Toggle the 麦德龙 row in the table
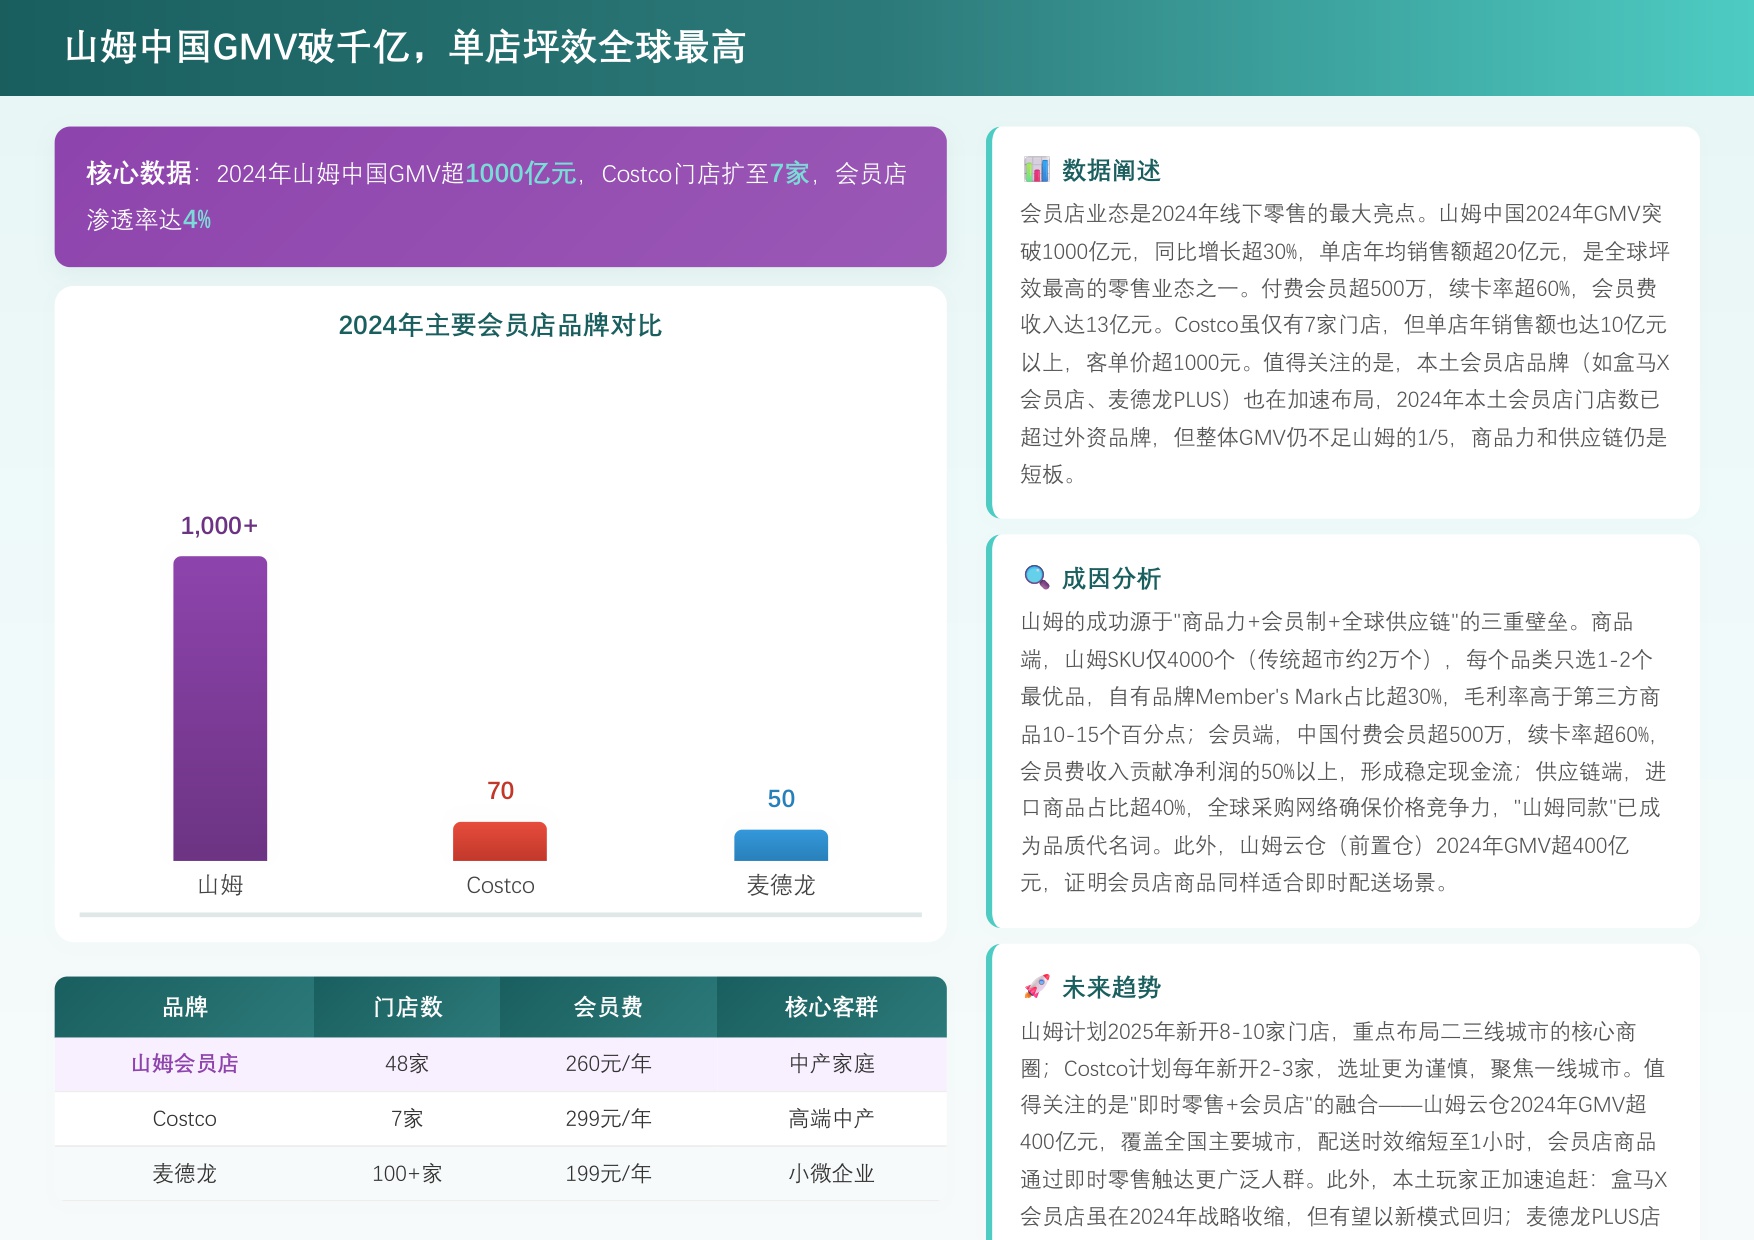The width and height of the screenshot is (1754, 1240). pos(500,1173)
